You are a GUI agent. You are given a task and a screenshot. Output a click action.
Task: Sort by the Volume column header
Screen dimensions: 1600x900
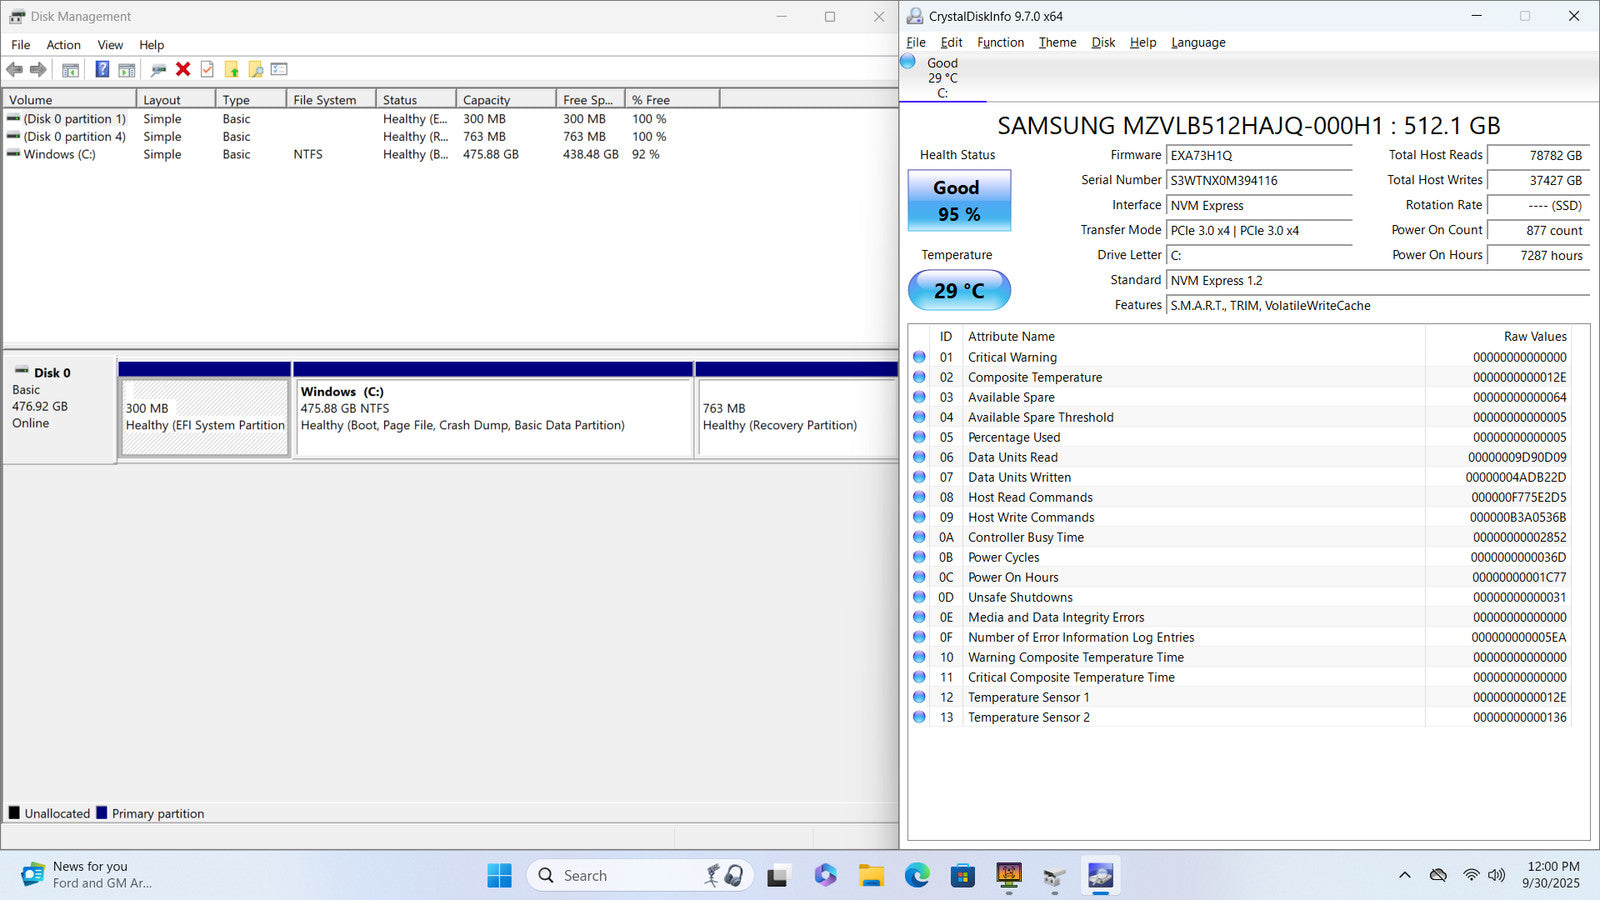click(70, 99)
